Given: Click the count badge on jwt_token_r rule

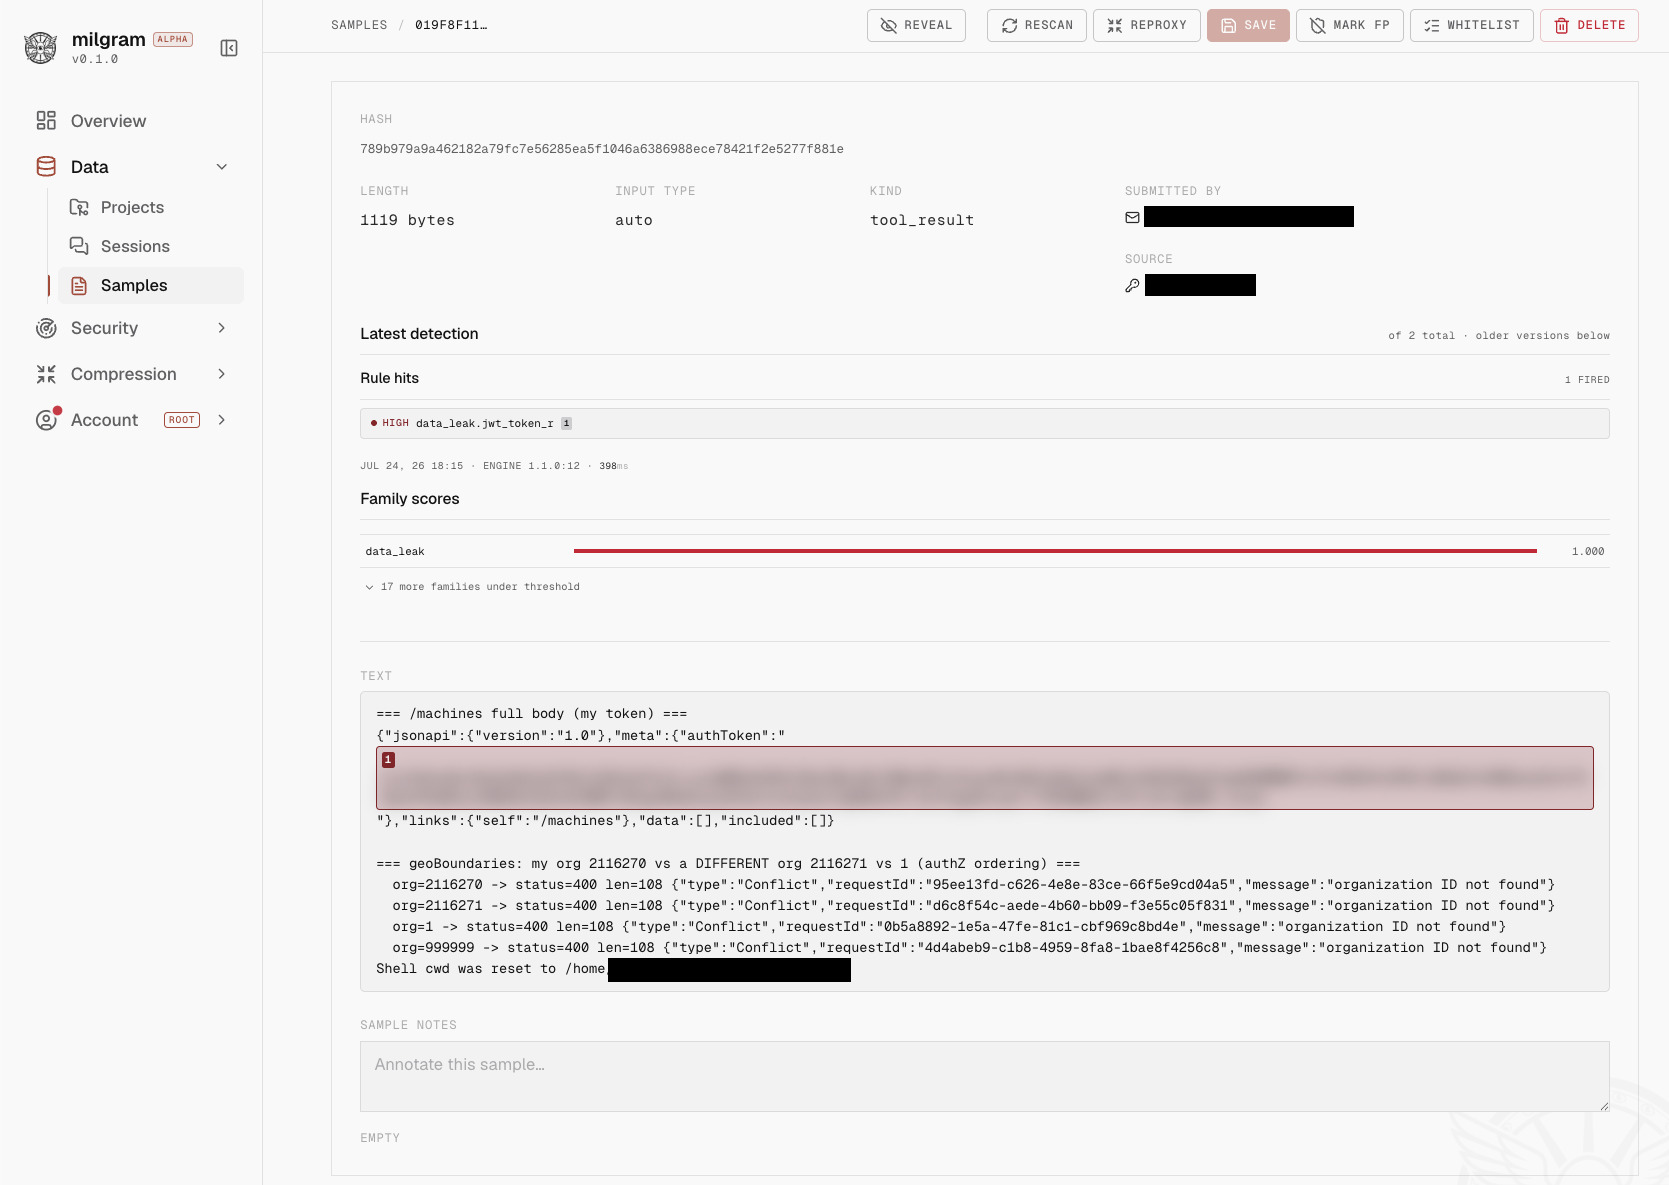Looking at the screenshot, I should pyautogui.click(x=566, y=423).
